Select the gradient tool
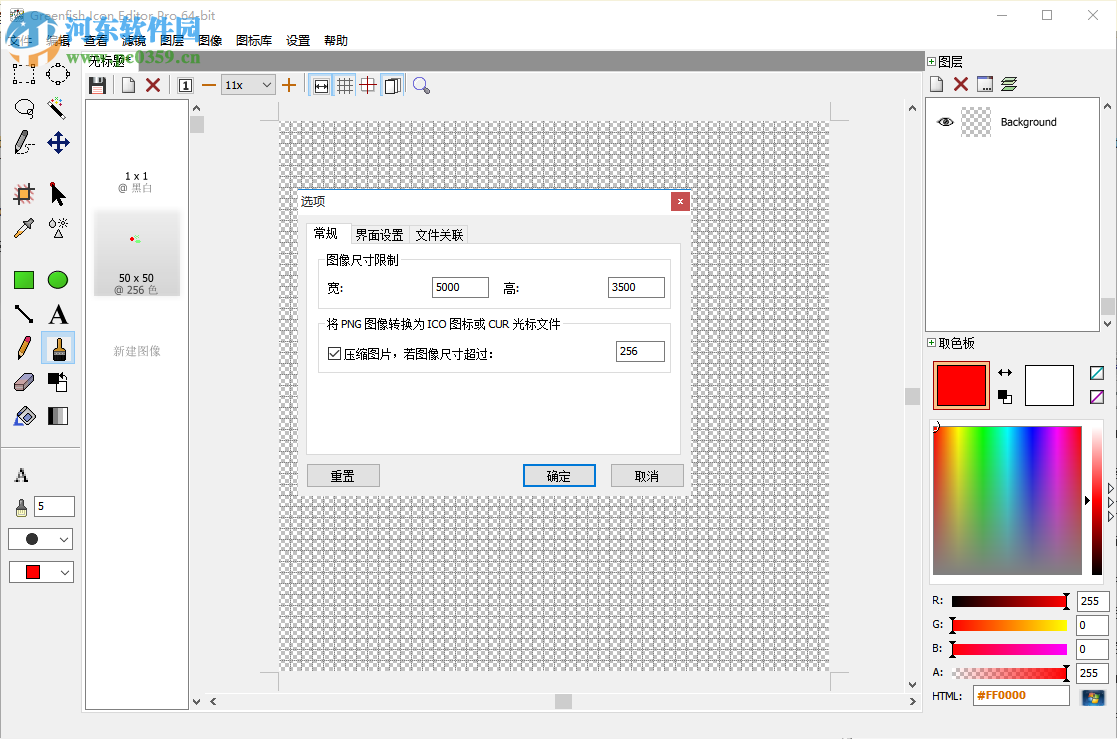The image size is (1117, 739). coord(57,415)
